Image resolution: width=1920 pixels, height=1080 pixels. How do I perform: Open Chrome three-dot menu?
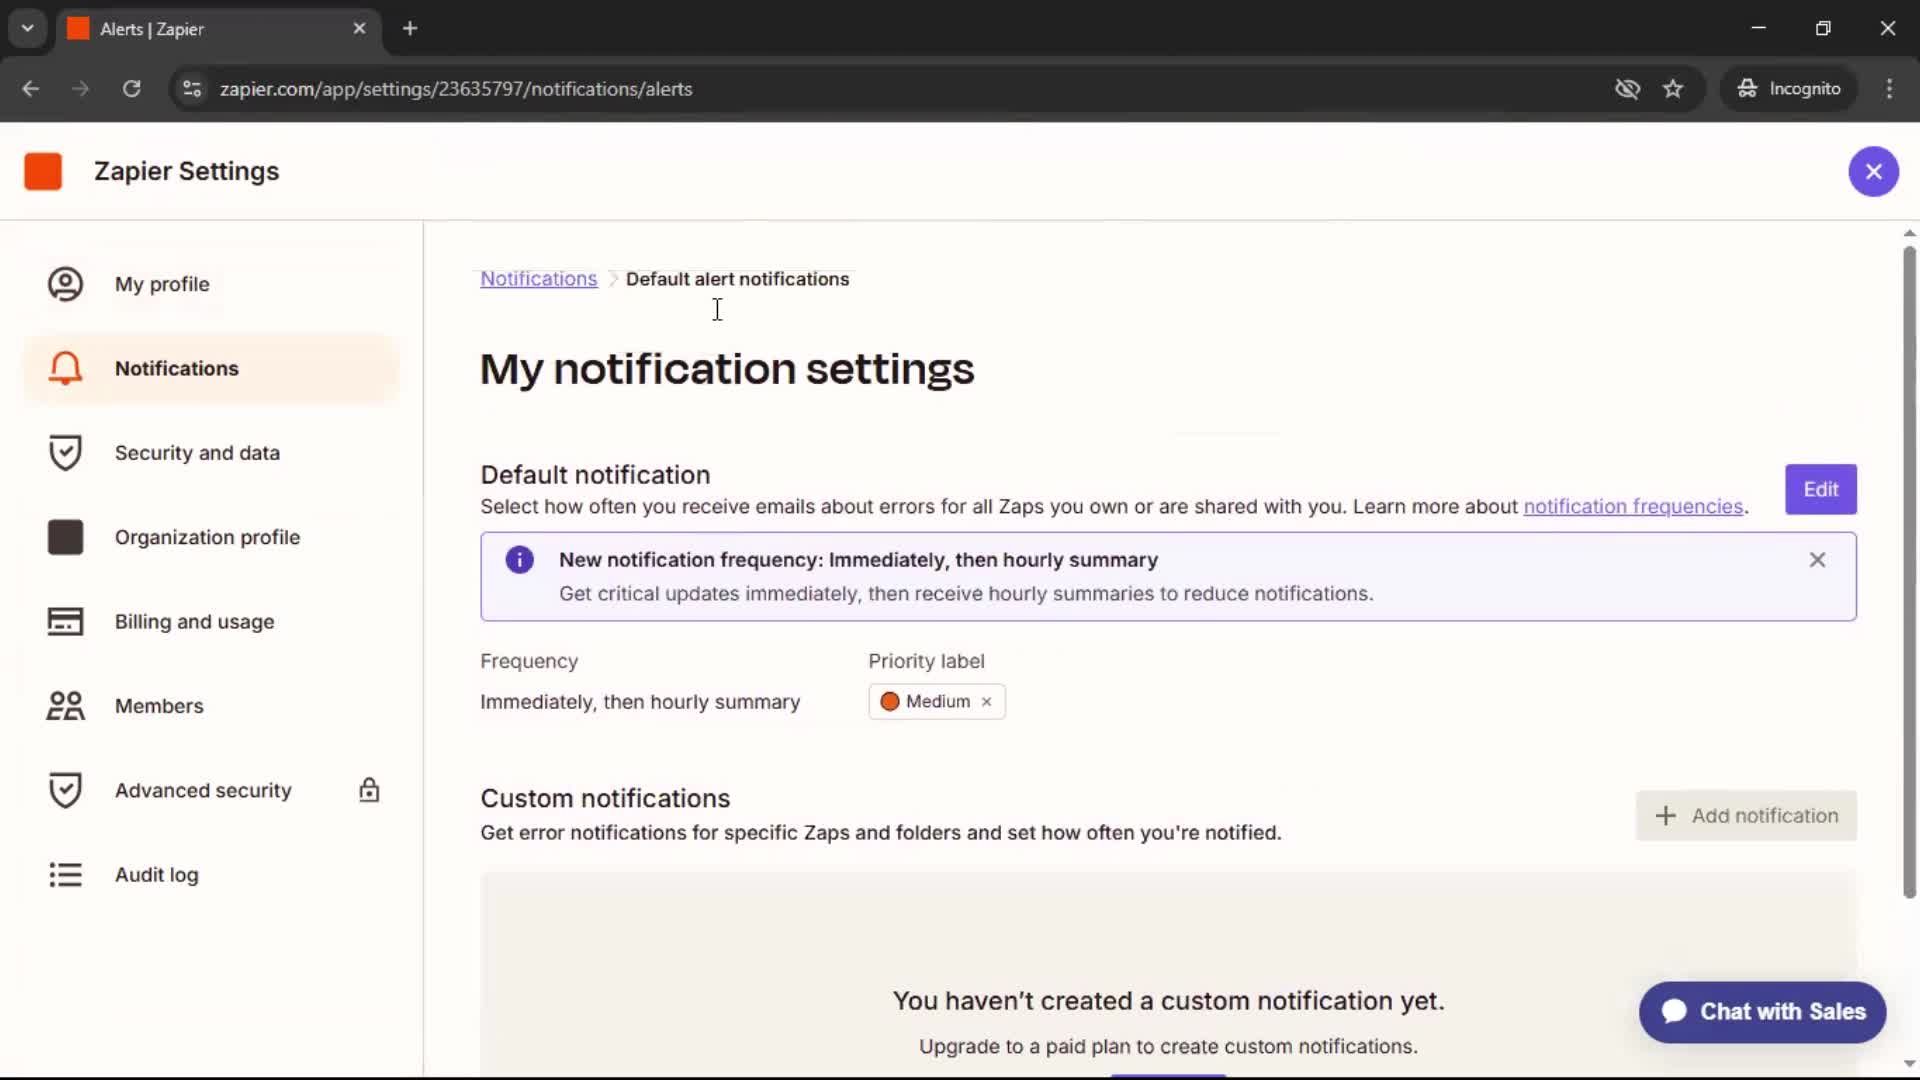point(1889,89)
